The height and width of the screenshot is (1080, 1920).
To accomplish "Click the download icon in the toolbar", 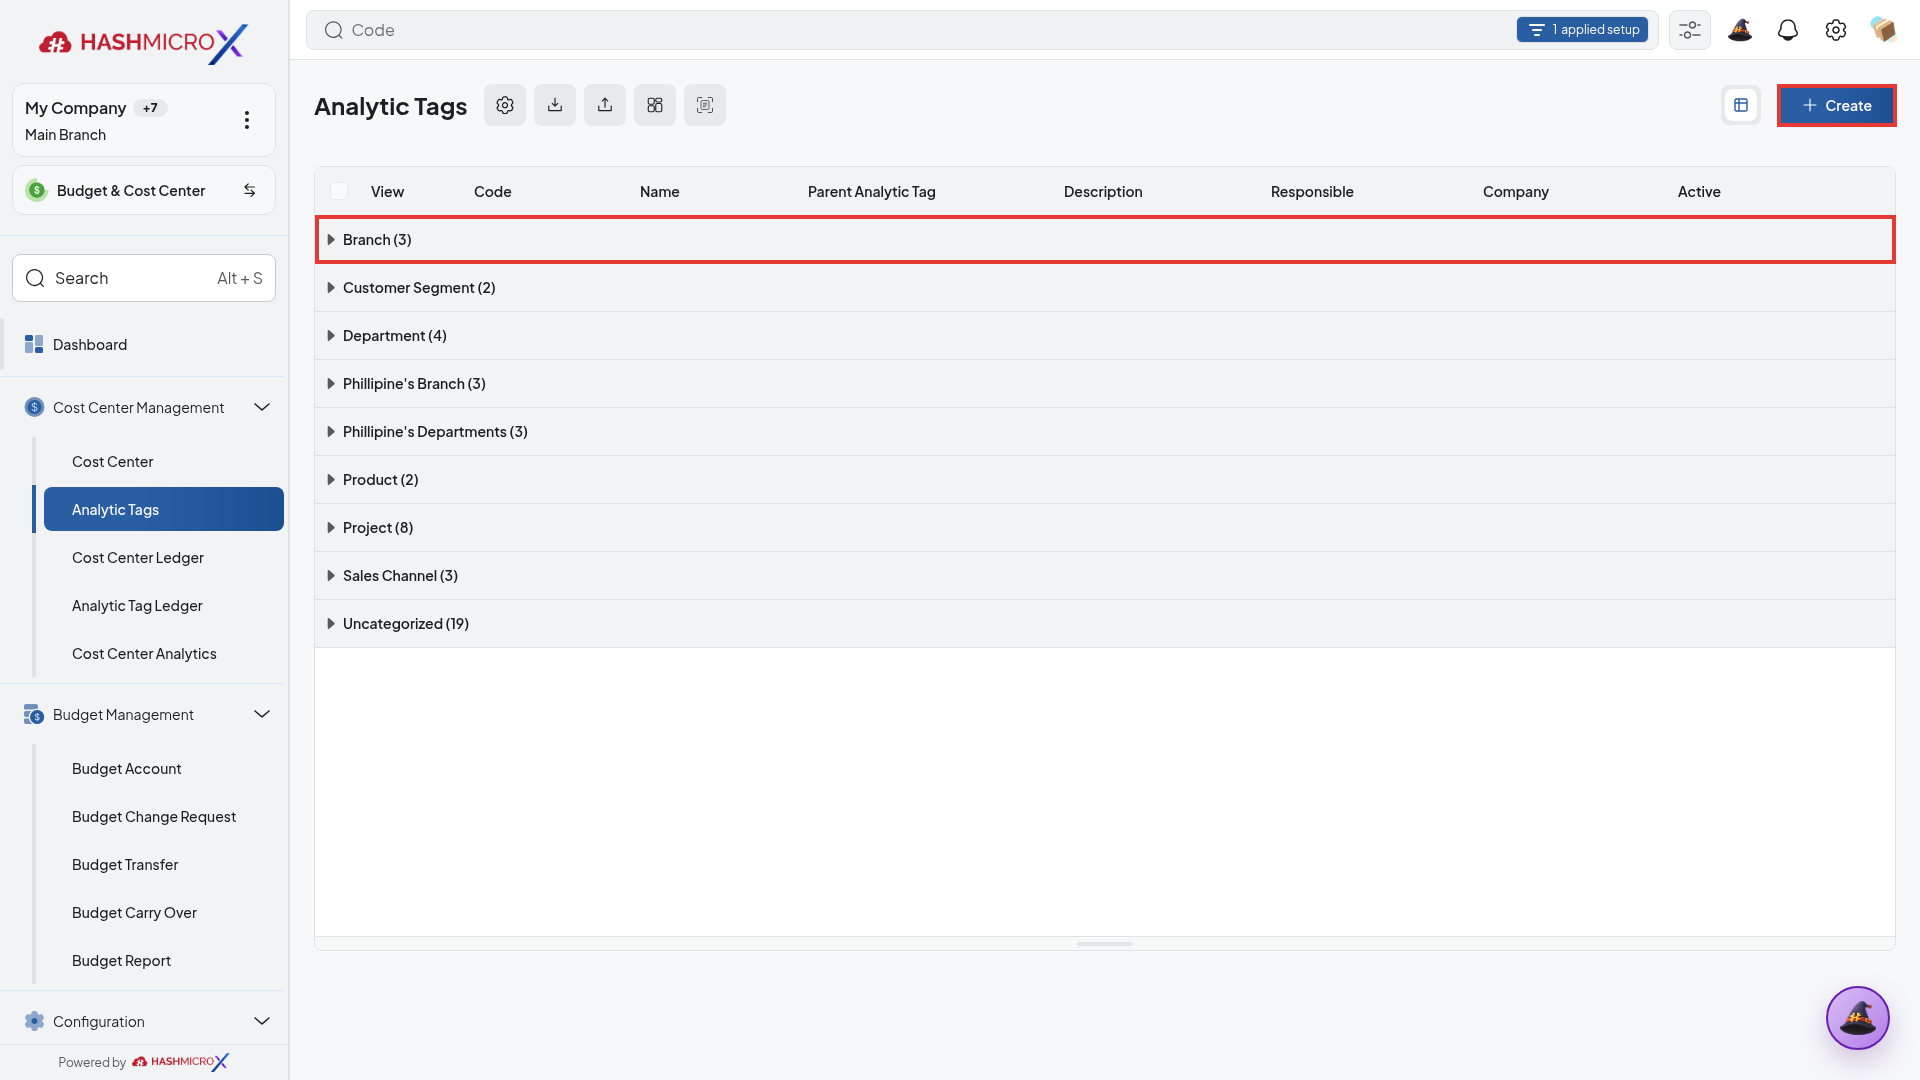I will pos(555,105).
